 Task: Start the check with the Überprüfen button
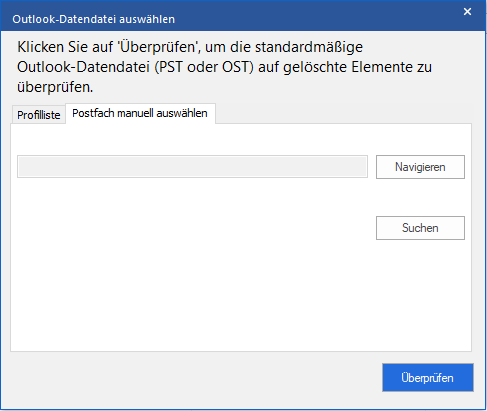click(428, 378)
